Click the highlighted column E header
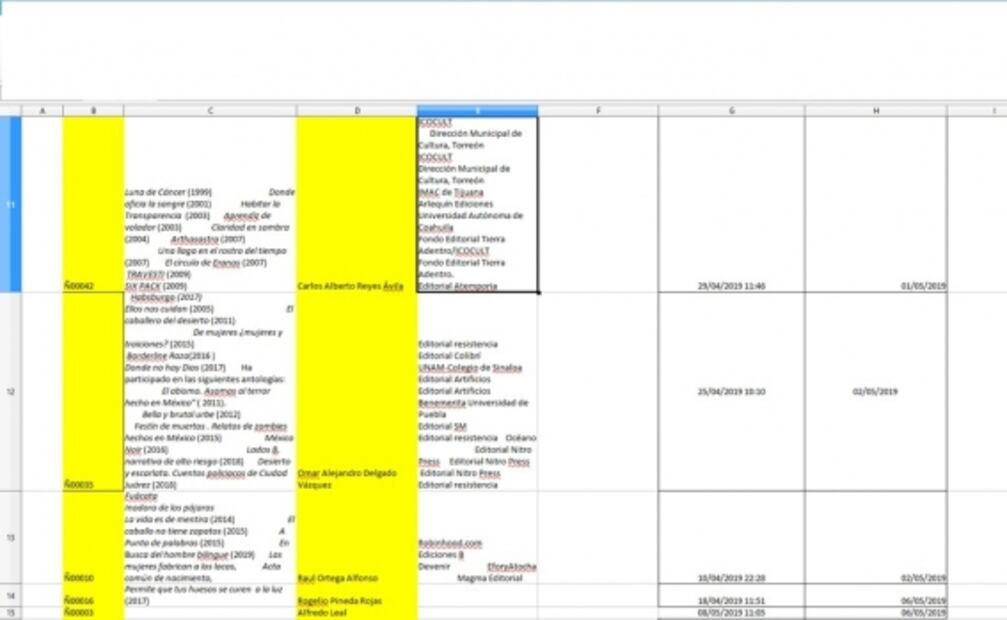This screenshot has width=1007, height=620. pos(477,111)
